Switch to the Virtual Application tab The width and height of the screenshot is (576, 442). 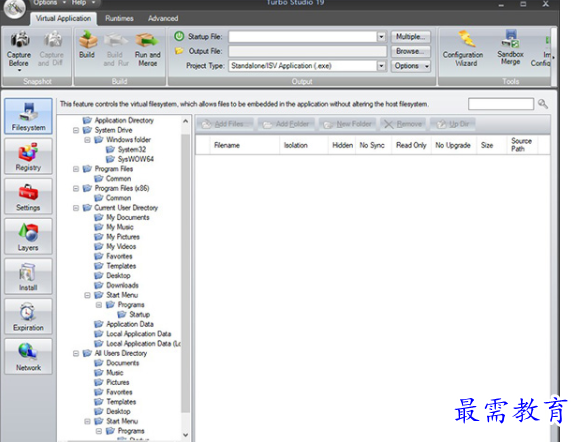click(x=63, y=18)
